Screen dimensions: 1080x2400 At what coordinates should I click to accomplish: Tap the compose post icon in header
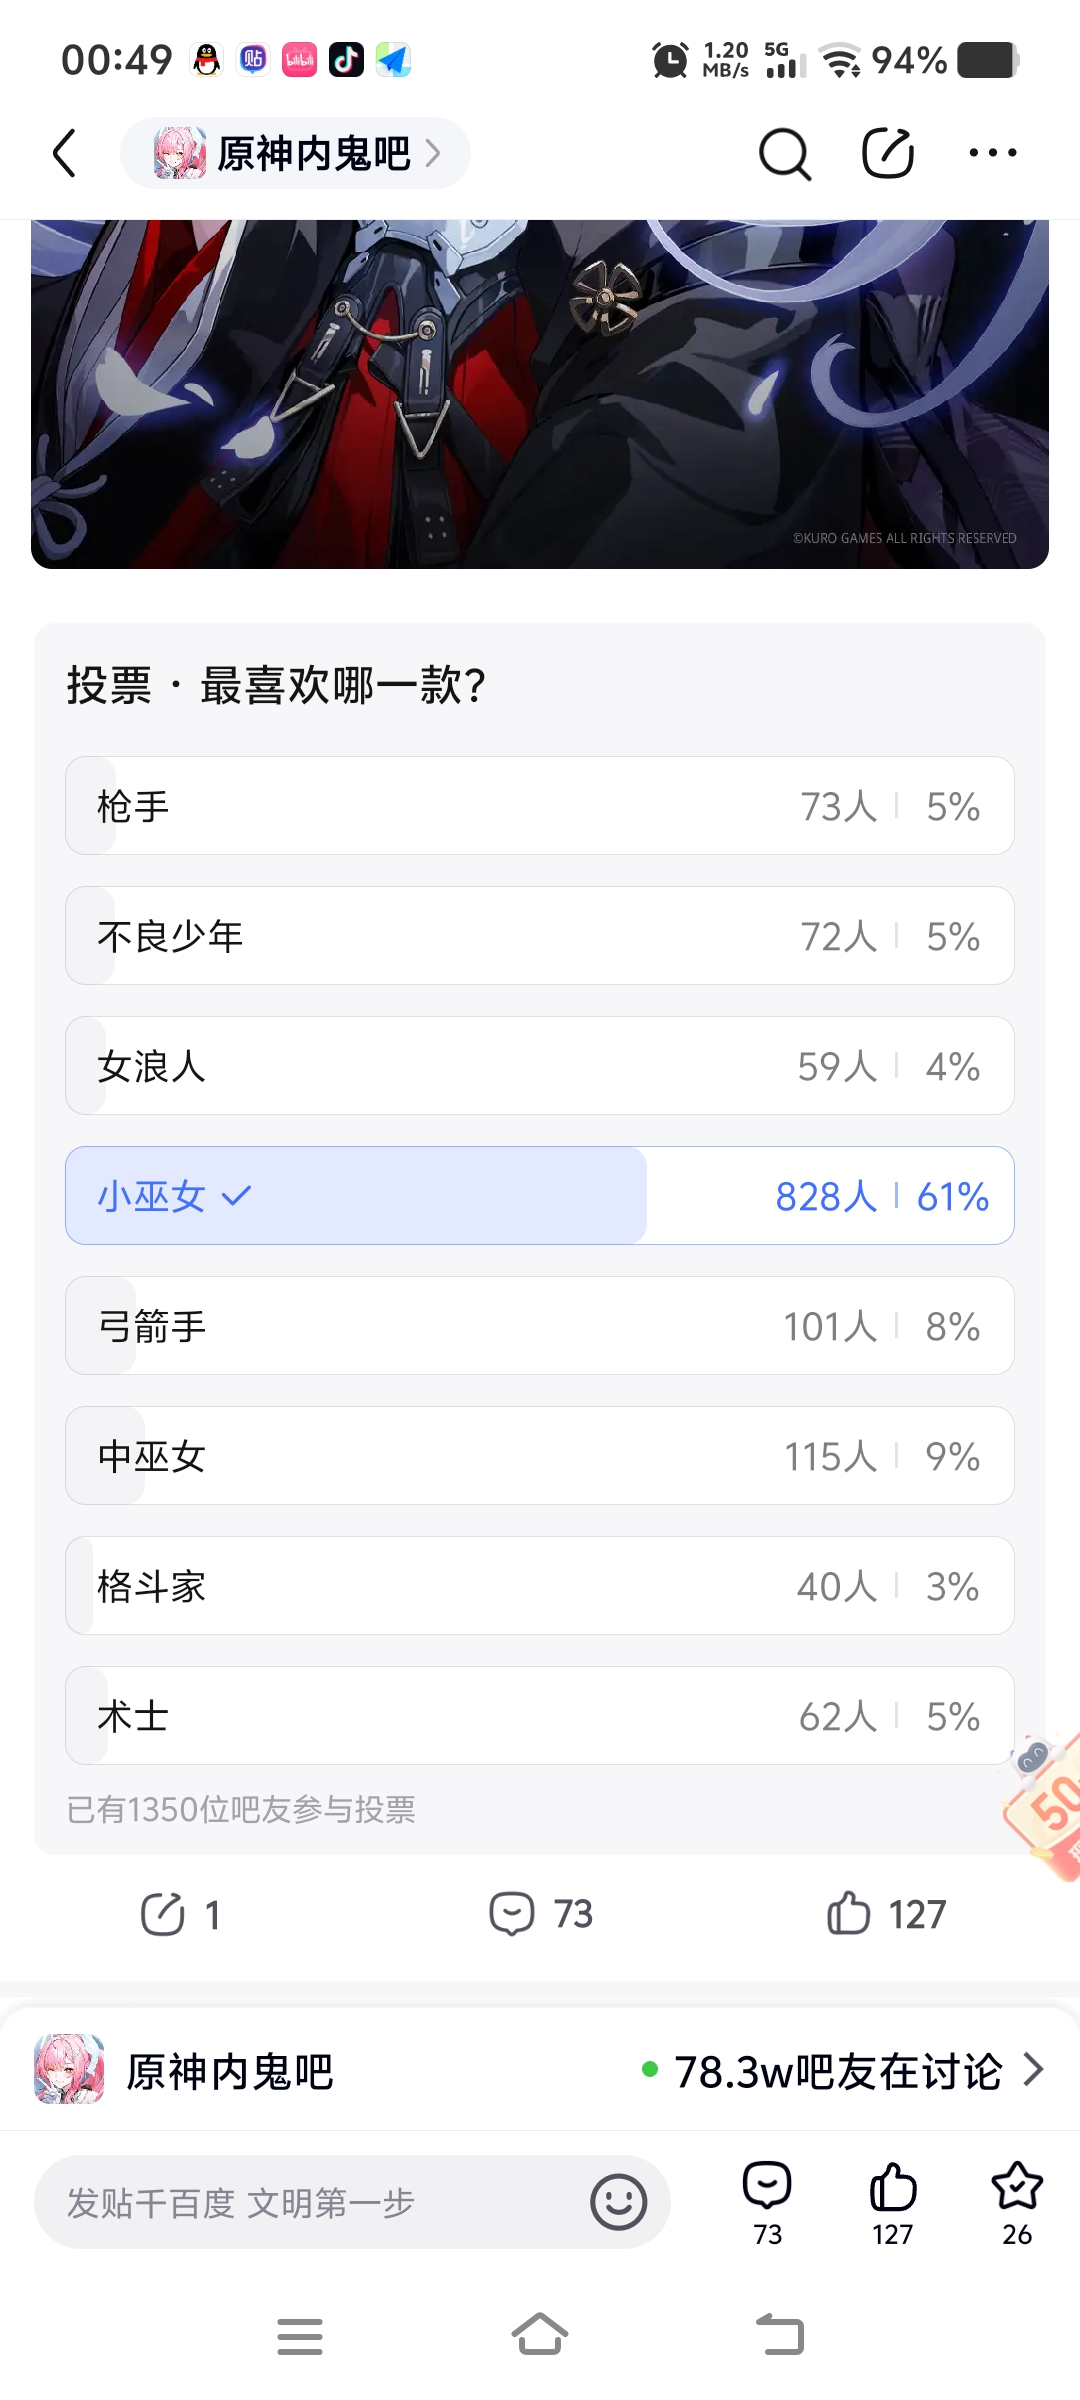point(888,153)
